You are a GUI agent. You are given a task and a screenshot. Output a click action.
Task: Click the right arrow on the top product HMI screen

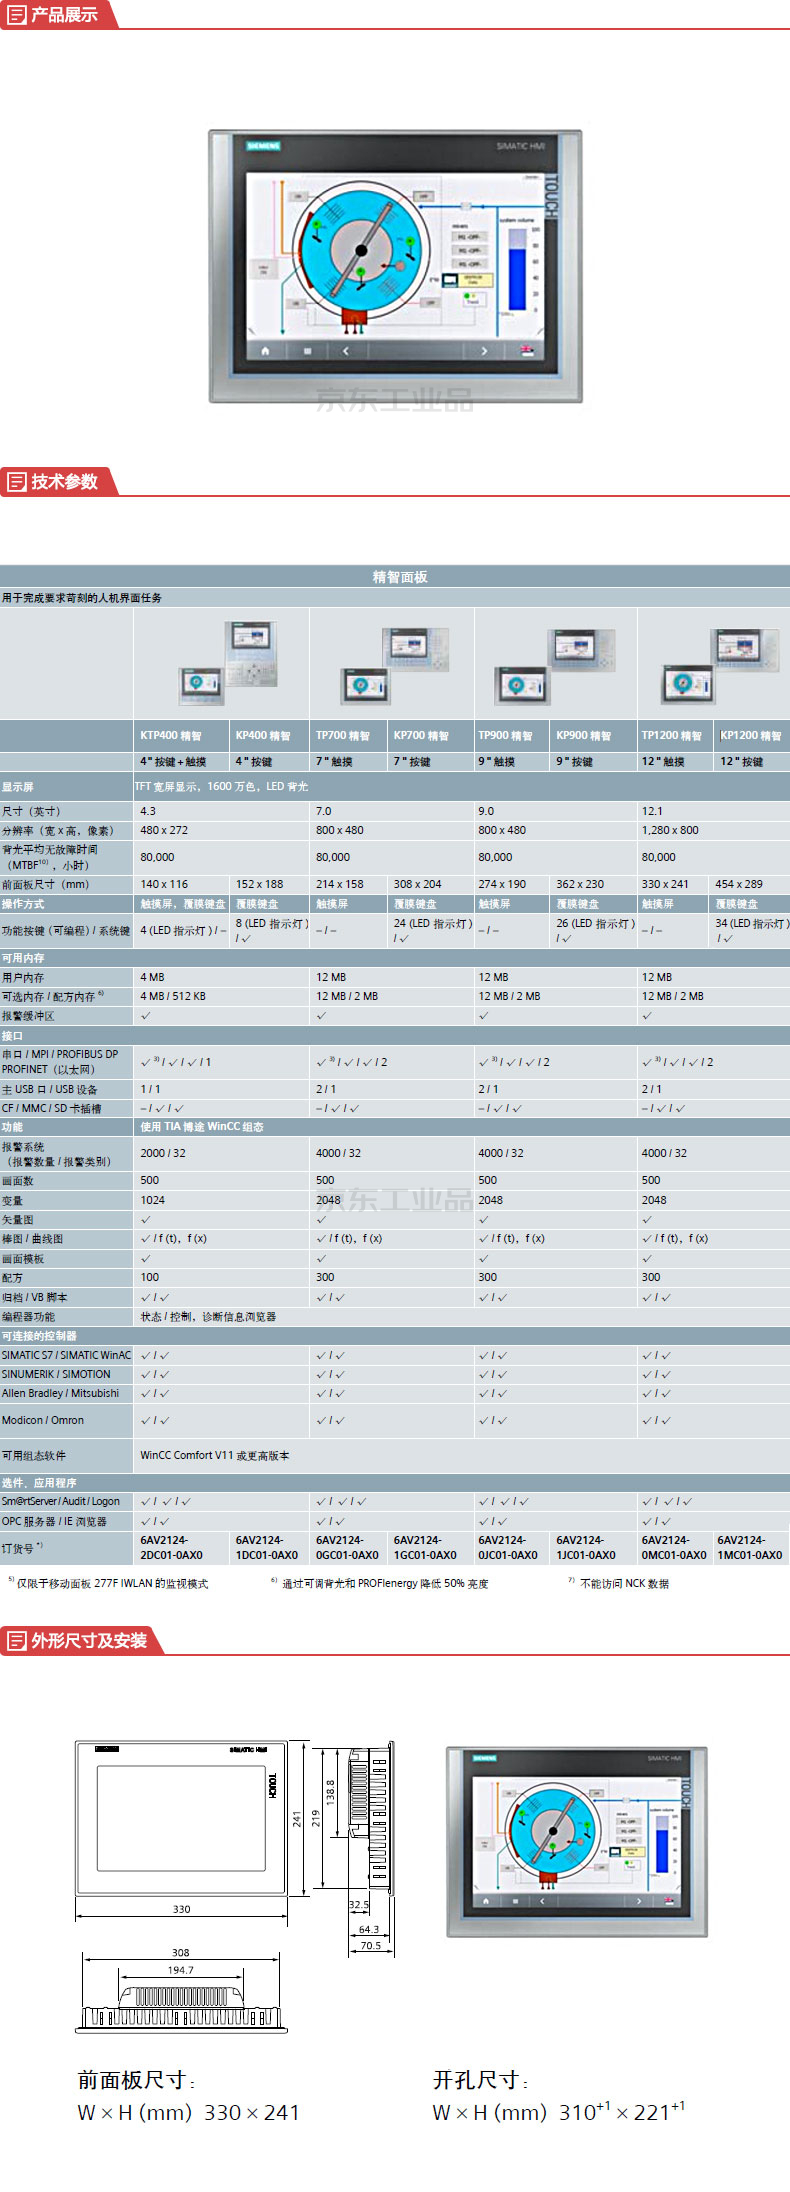(x=484, y=351)
